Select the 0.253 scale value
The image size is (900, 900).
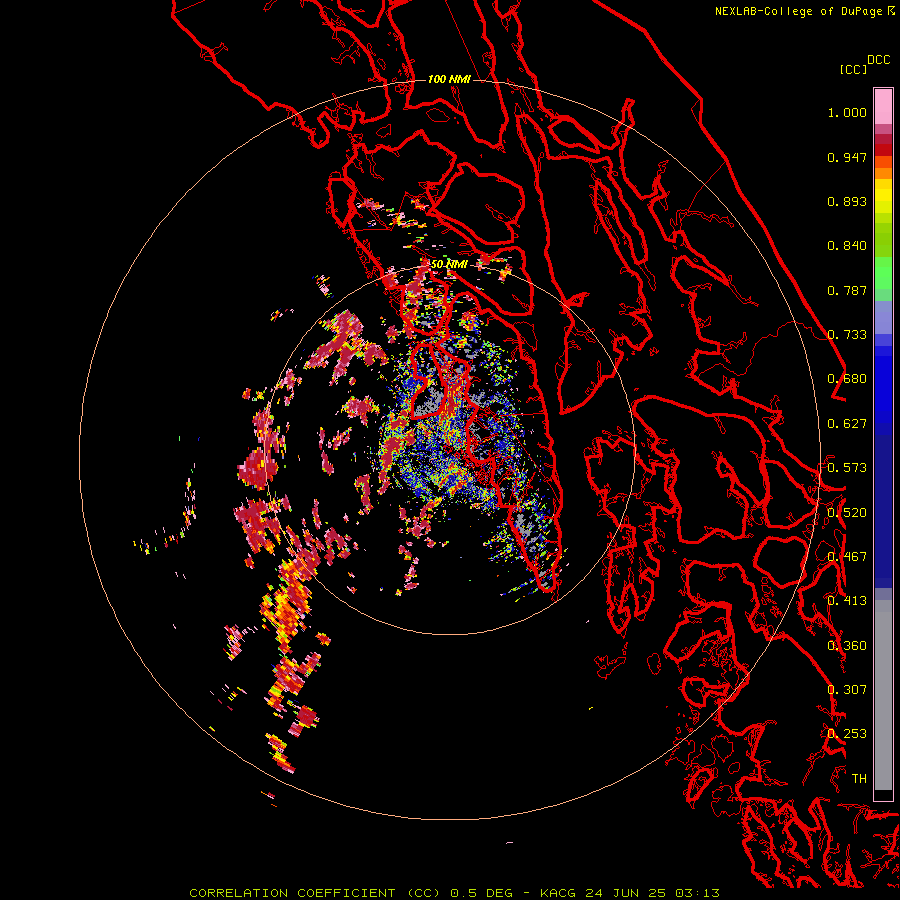[x=847, y=734]
